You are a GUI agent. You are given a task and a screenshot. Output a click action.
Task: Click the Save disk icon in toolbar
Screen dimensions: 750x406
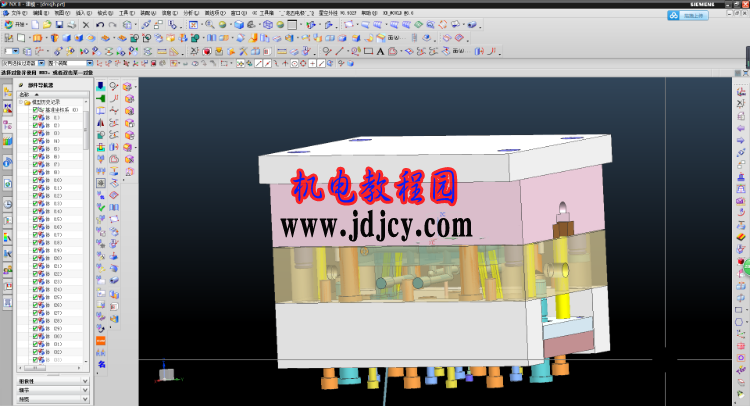[x=57, y=24]
